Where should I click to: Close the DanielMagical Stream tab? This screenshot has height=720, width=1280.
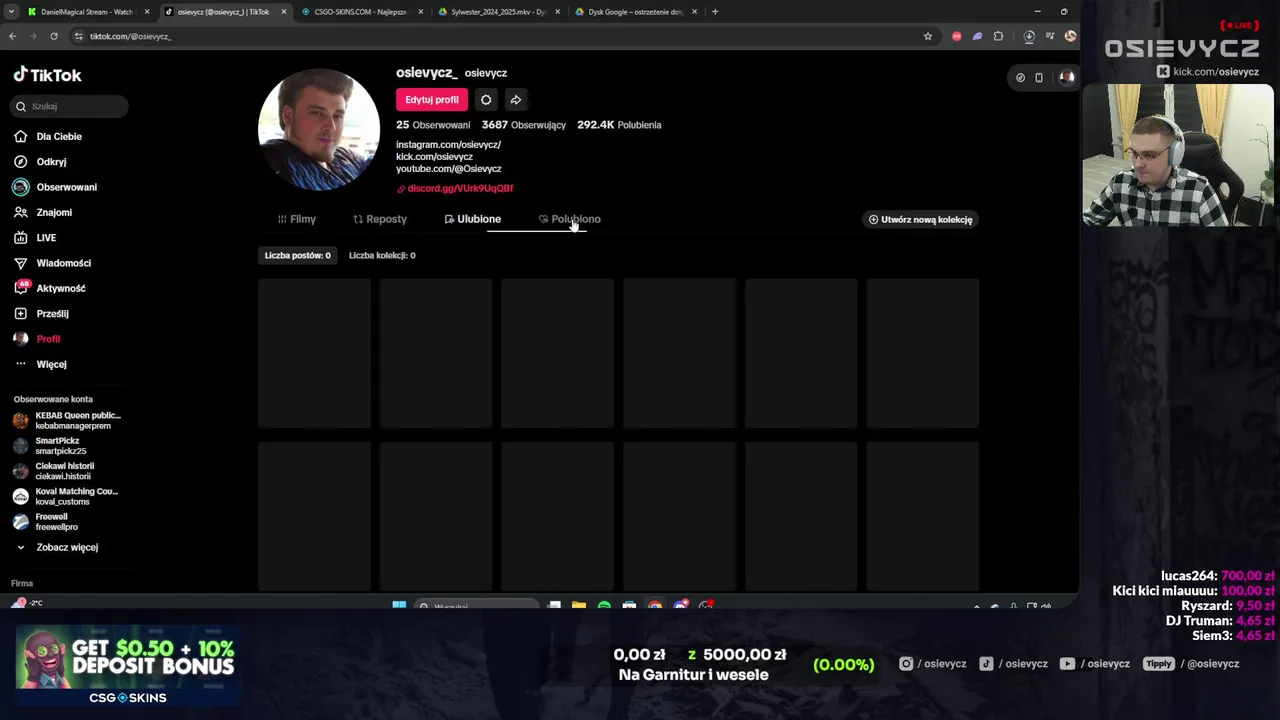(x=147, y=12)
